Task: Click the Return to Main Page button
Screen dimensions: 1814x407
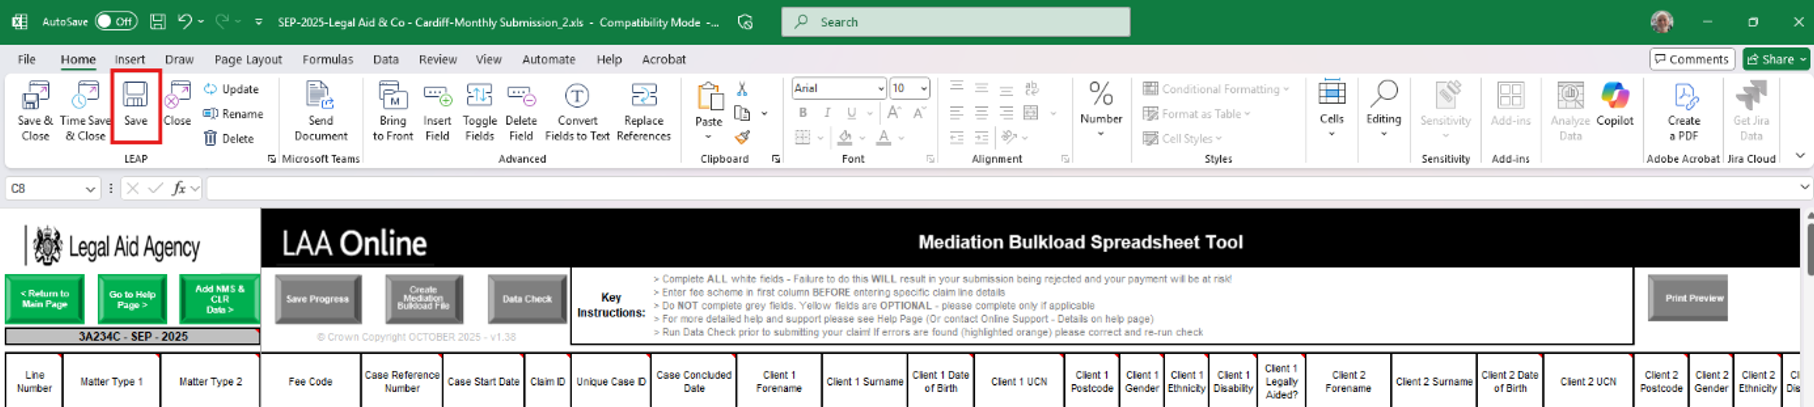Action: click(x=45, y=299)
